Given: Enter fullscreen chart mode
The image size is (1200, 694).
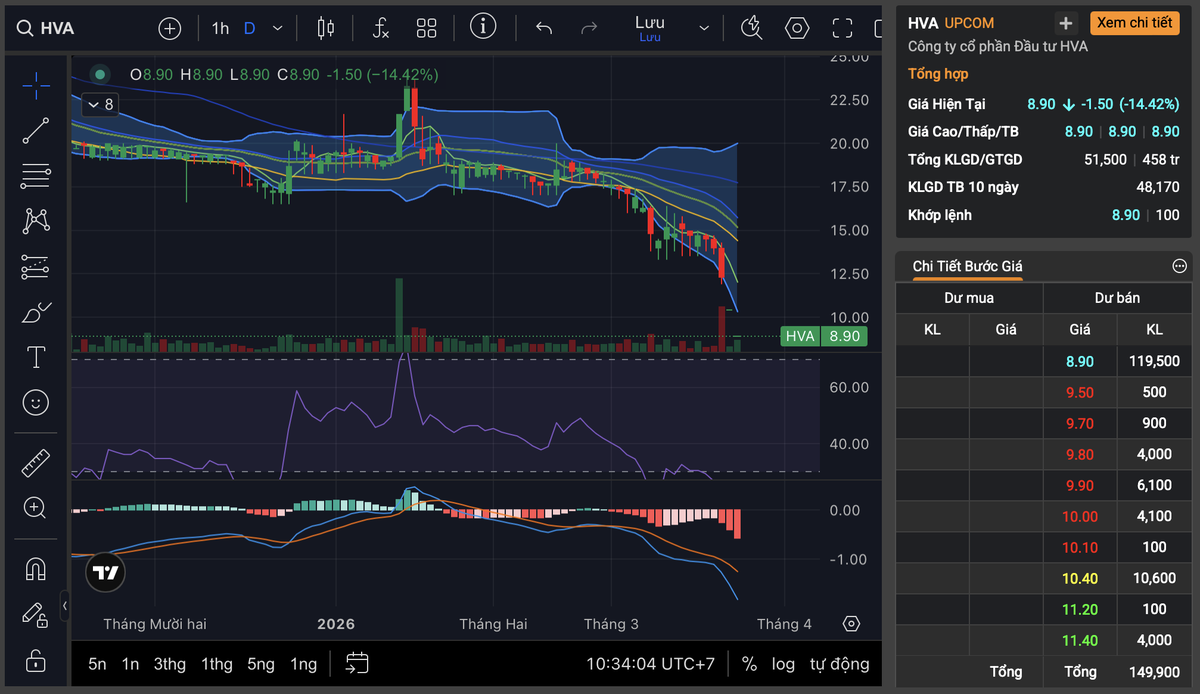Looking at the screenshot, I should pyautogui.click(x=843, y=28).
